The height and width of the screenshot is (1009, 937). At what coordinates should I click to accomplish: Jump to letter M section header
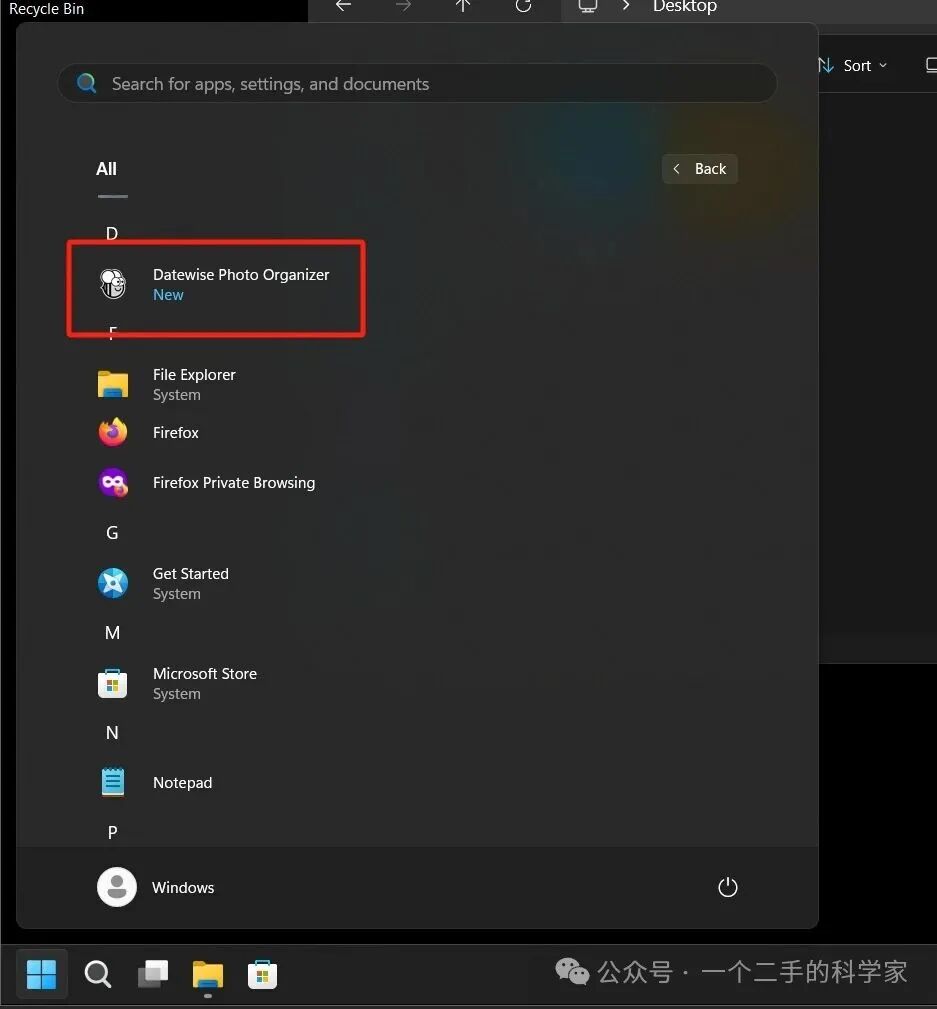tap(113, 633)
